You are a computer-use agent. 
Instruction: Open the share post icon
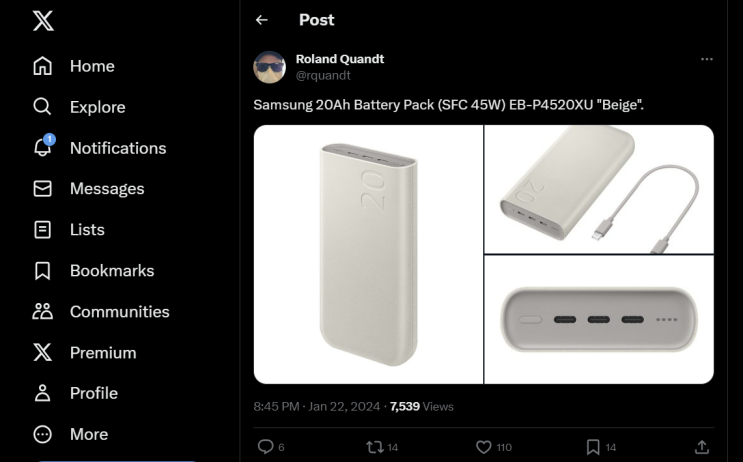[x=702, y=447]
